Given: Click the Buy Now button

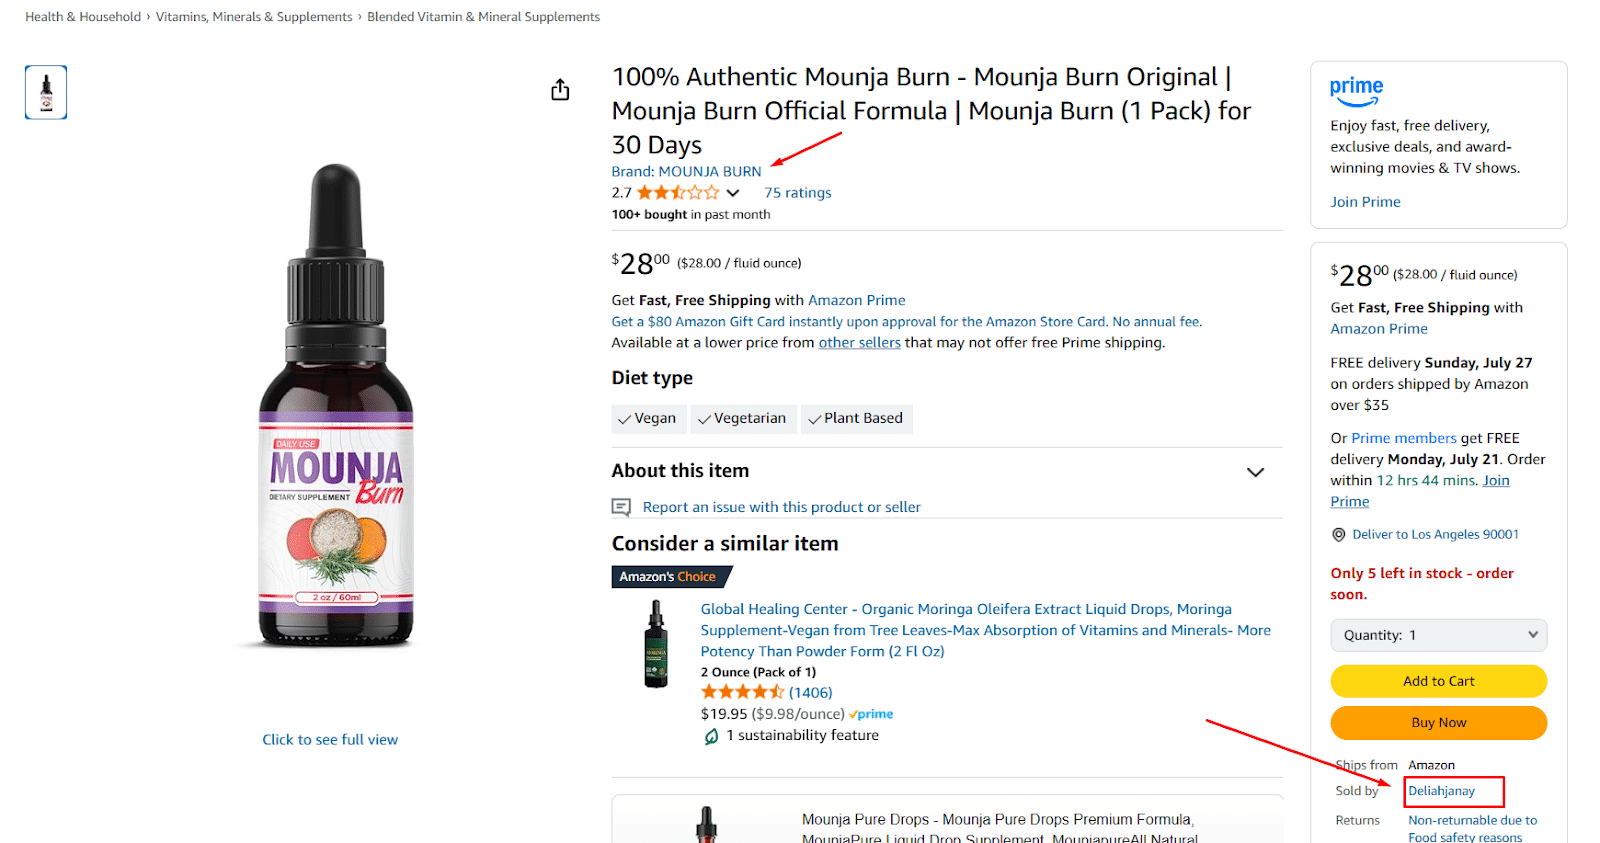Looking at the screenshot, I should 1438,723.
